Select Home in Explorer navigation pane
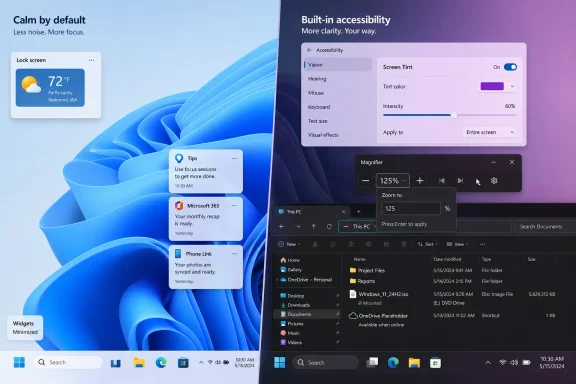The image size is (576, 384). pos(290,260)
